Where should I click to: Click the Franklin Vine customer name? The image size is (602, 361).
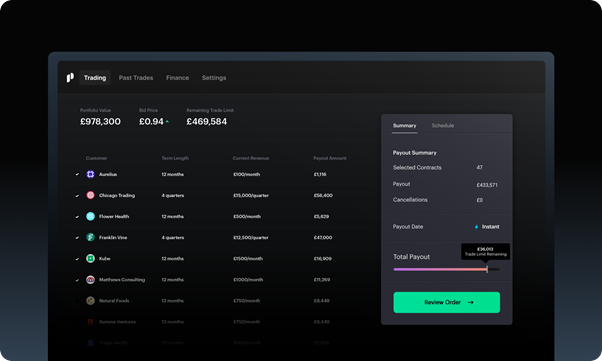coord(113,238)
